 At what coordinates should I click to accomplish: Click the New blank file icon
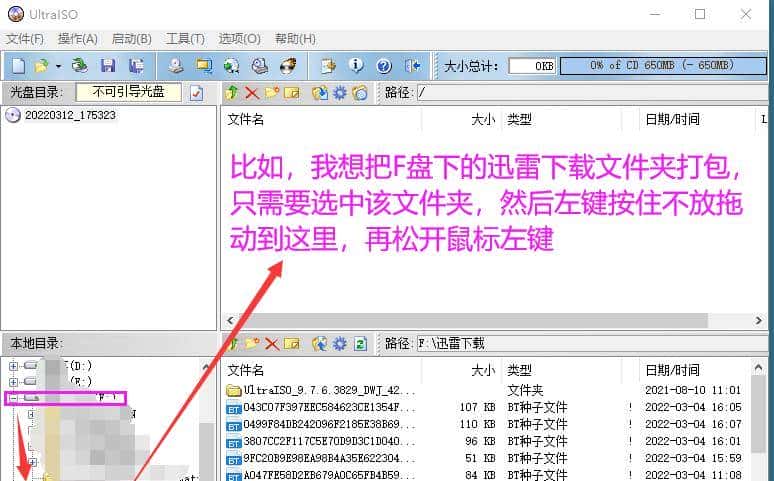click(x=19, y=66)
